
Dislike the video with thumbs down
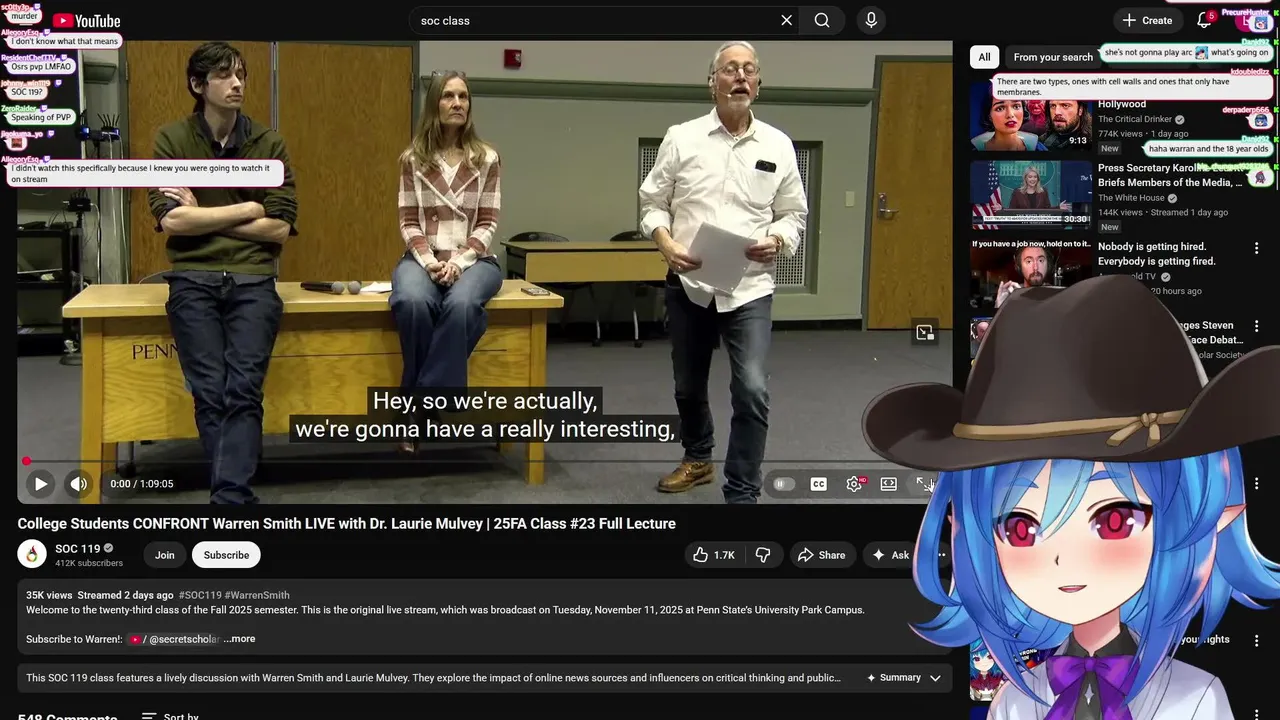(762, 555)
